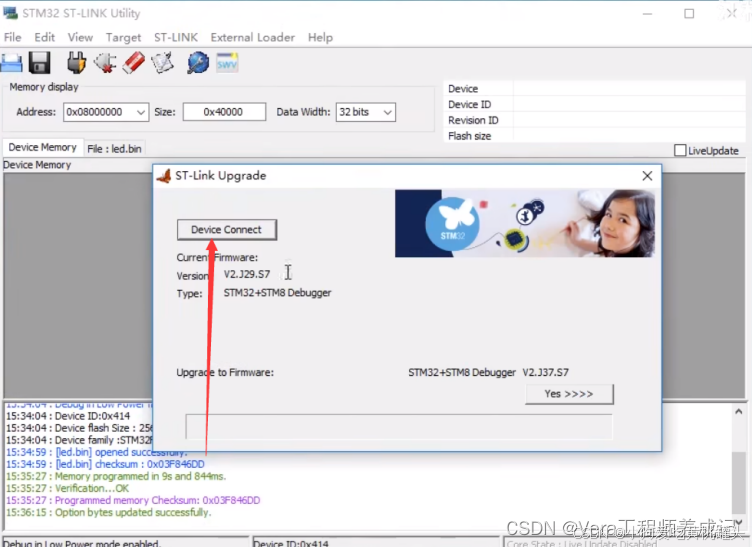
Task: Click log line Verification...OK
Action: 68,489
